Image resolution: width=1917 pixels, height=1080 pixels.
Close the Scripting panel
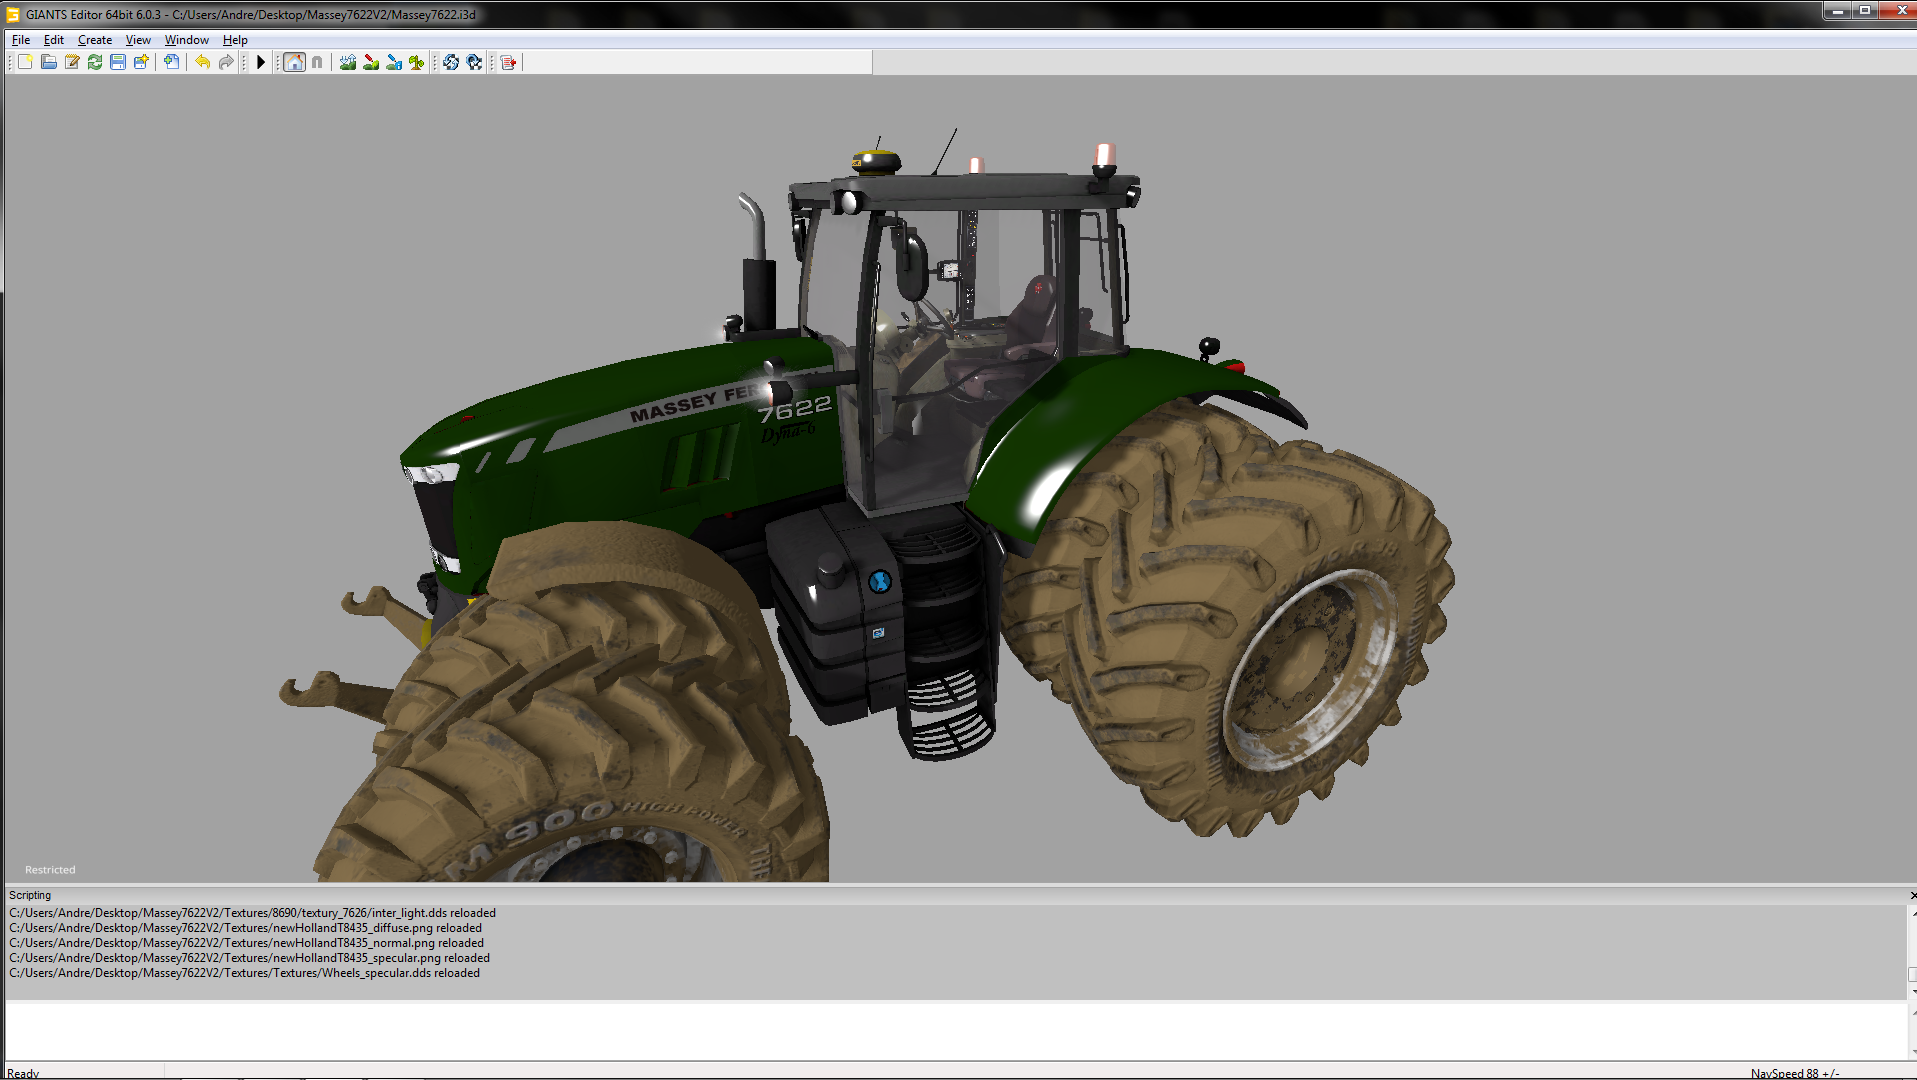click(x=1912, y=895)
